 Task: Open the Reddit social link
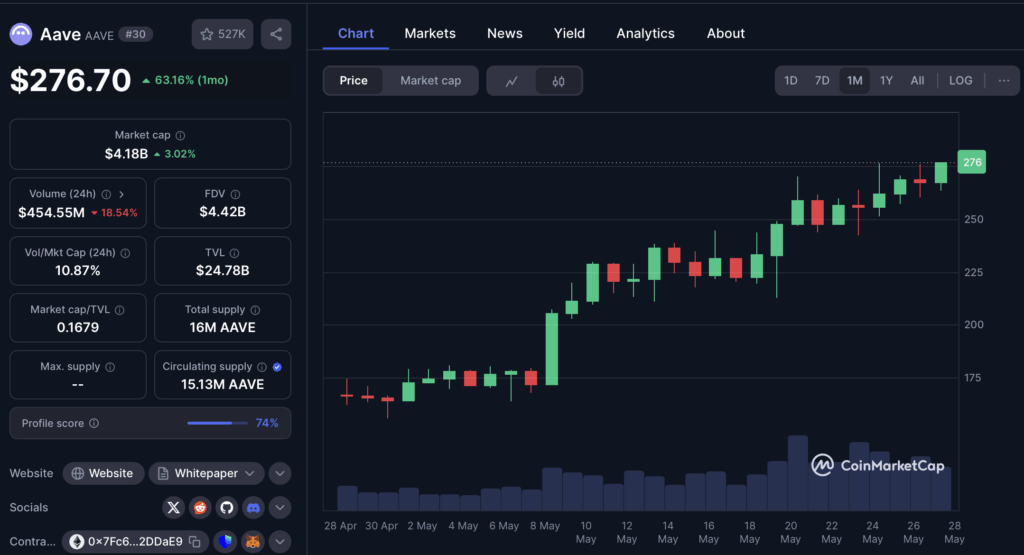(x=200, y=507)
